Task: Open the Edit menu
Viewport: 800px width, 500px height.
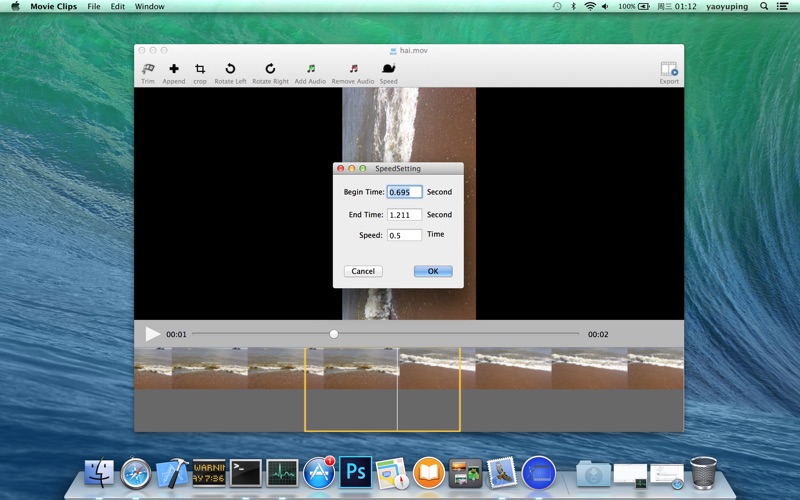Action: pyautogui.click(x=118, y=7)
